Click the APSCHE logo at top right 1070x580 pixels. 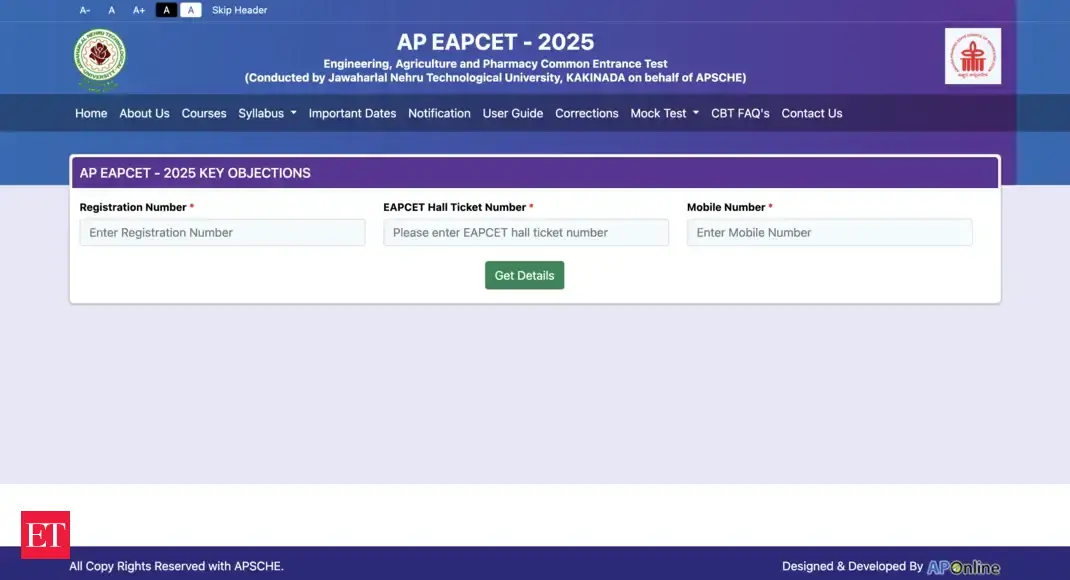click(972, 56)
